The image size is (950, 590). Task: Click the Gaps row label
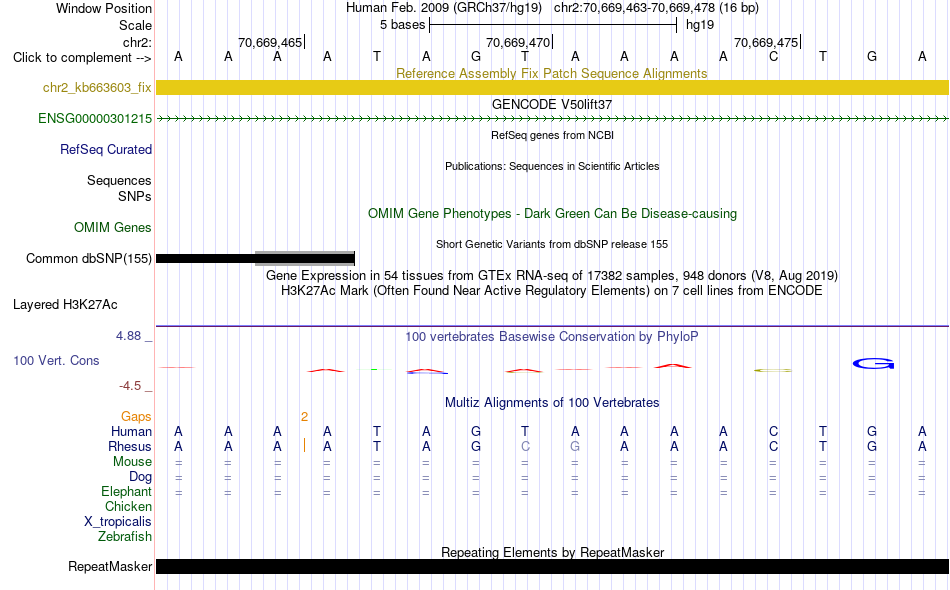[136, 416]
